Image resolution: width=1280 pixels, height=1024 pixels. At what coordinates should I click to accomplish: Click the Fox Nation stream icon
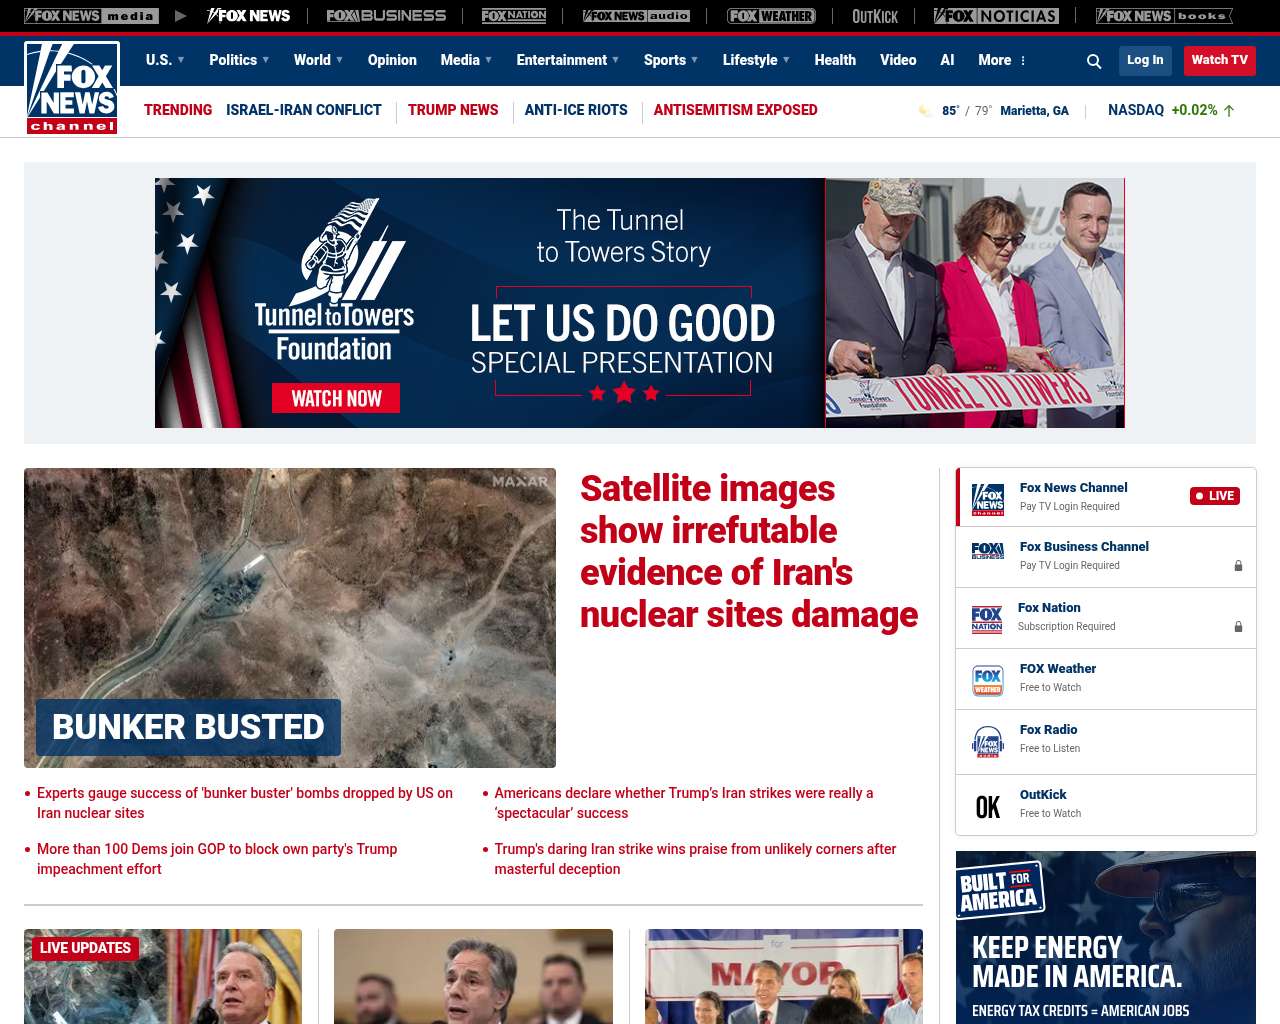(987, 618)
